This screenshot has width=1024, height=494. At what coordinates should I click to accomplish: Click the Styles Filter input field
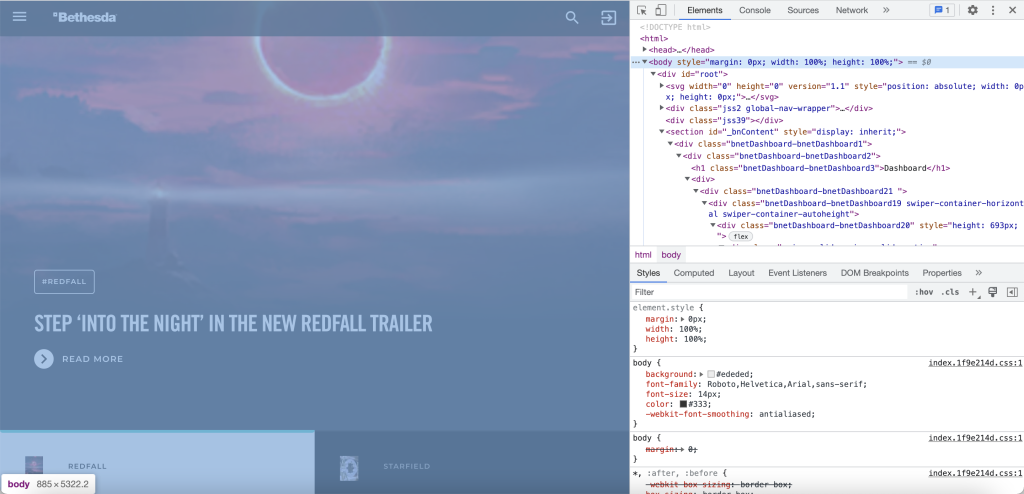[x=769, y=292]
